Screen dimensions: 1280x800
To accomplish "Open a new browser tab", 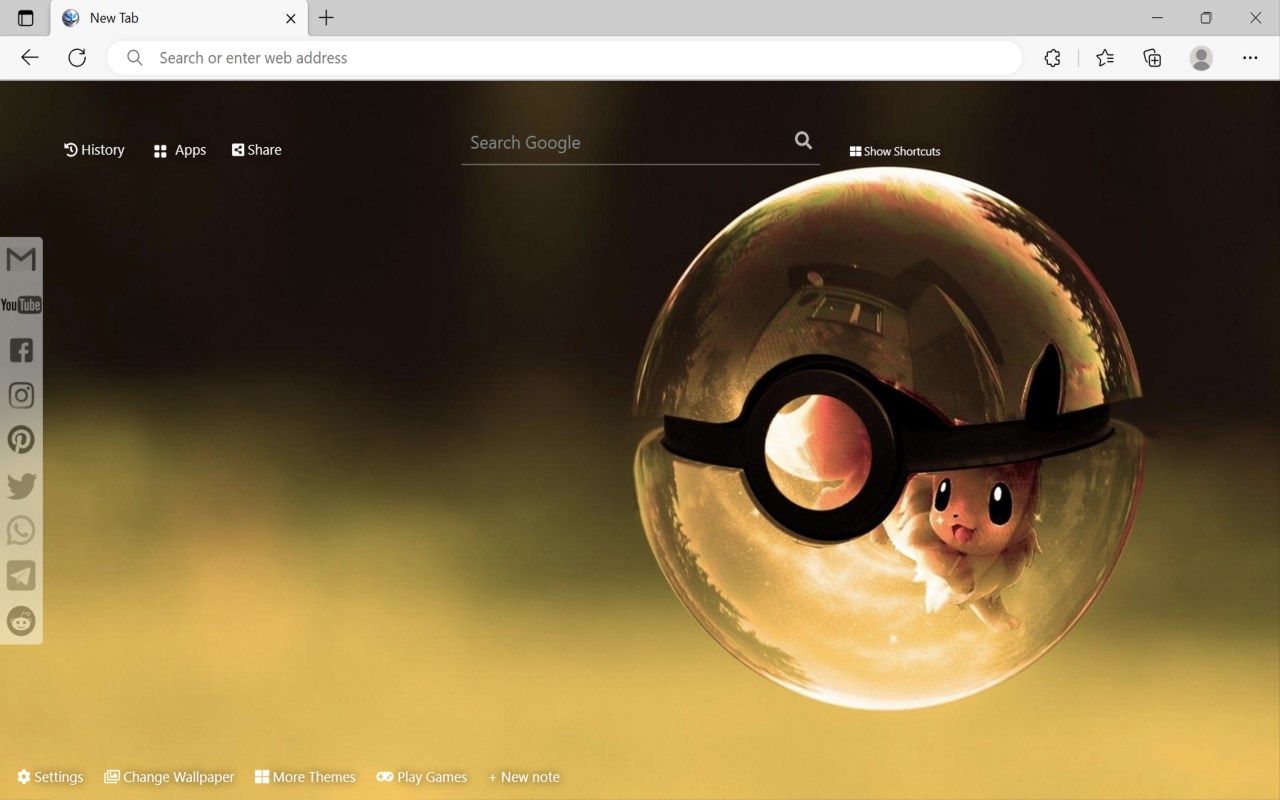I will point(326,18).
